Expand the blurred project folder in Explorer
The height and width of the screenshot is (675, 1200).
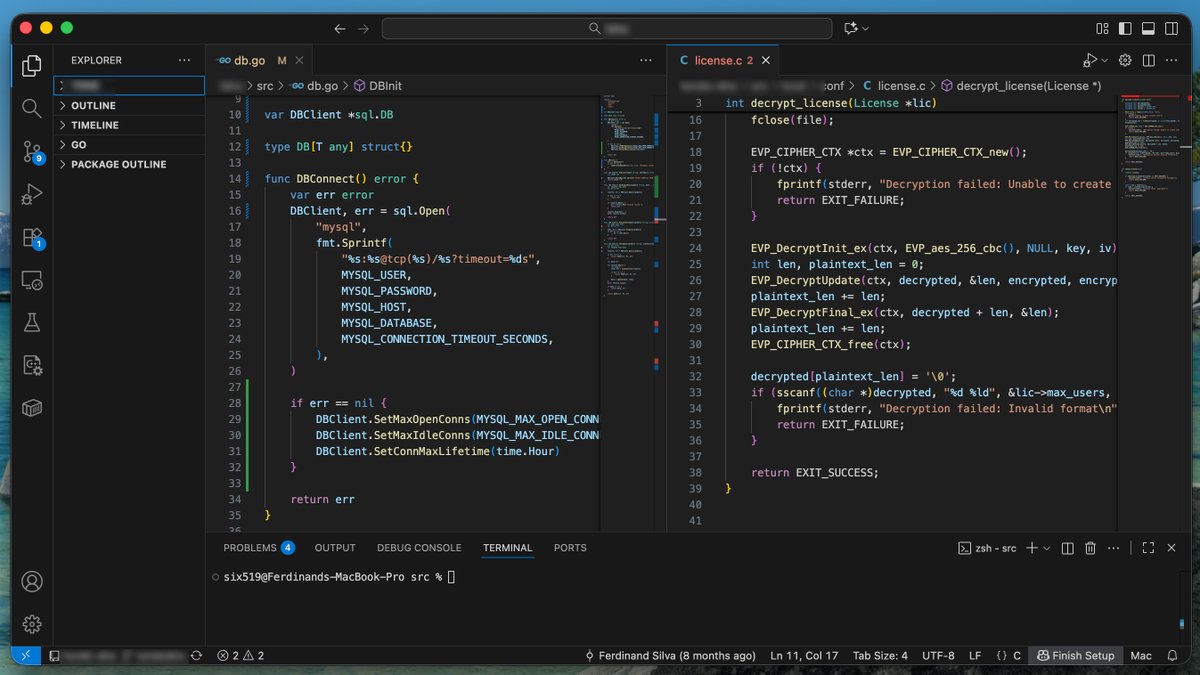pyautogui.click(x=129, y=86)
